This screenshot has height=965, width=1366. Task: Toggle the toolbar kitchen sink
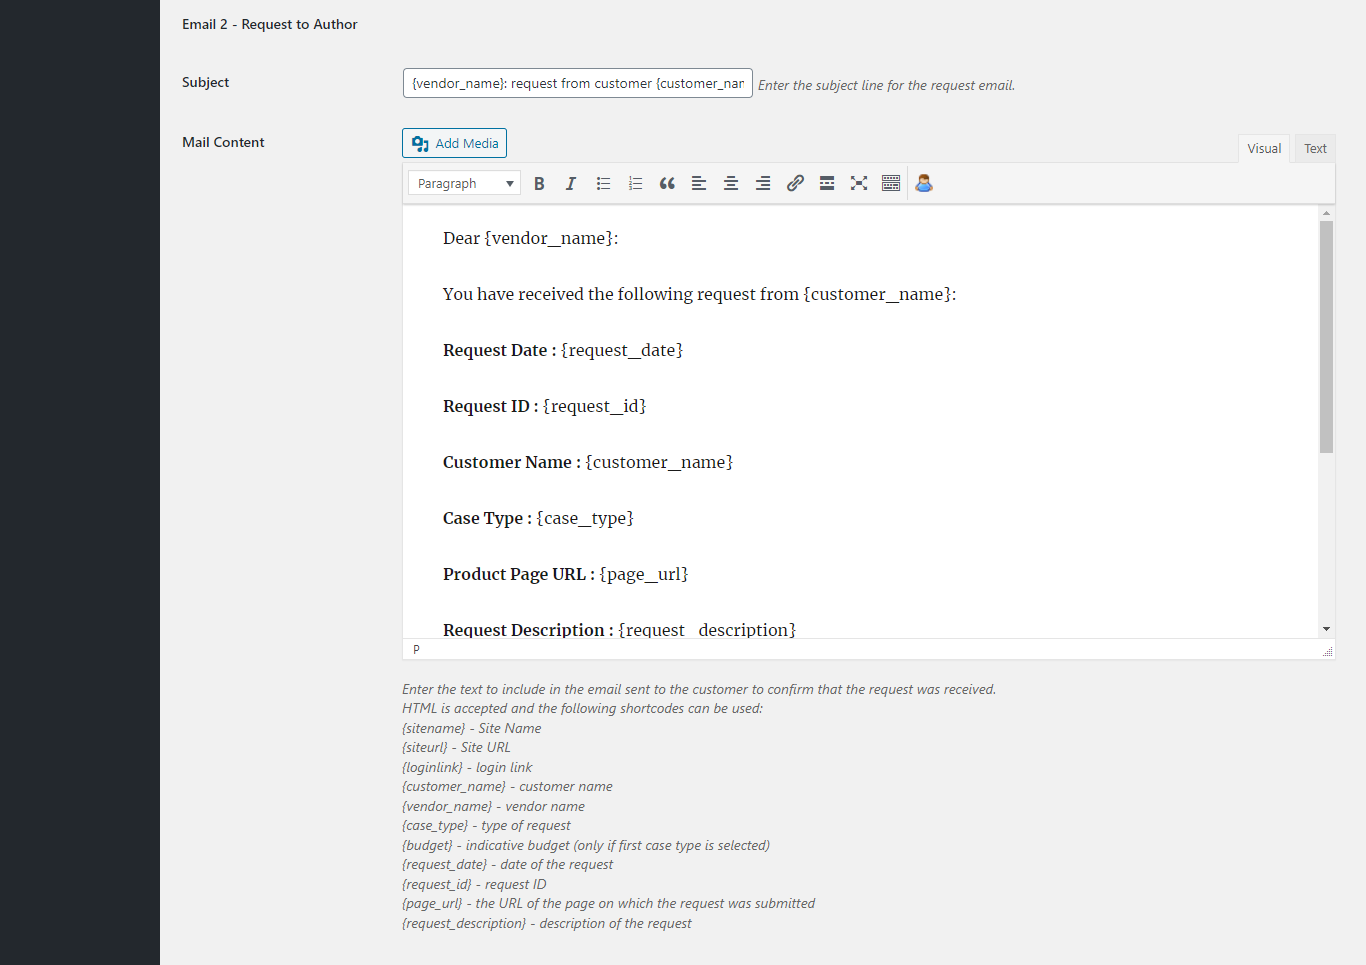891,184
